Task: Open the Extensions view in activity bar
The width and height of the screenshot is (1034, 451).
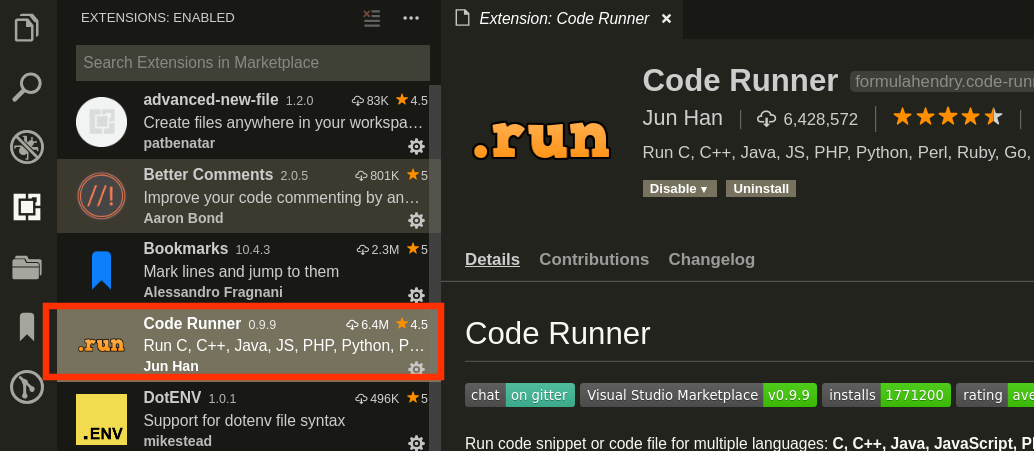Action: click(x=27, y=207)
